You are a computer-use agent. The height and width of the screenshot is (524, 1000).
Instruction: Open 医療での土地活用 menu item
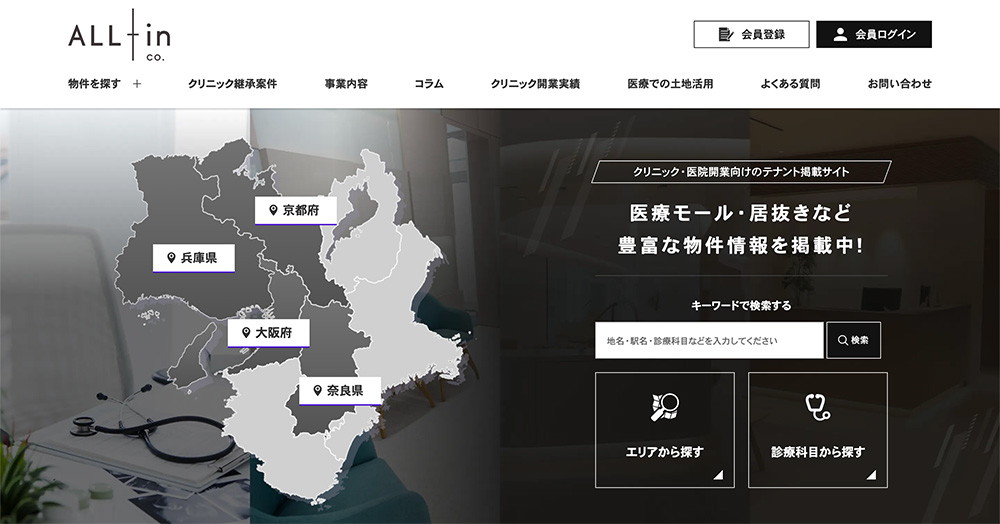click(x=670, y=84)
